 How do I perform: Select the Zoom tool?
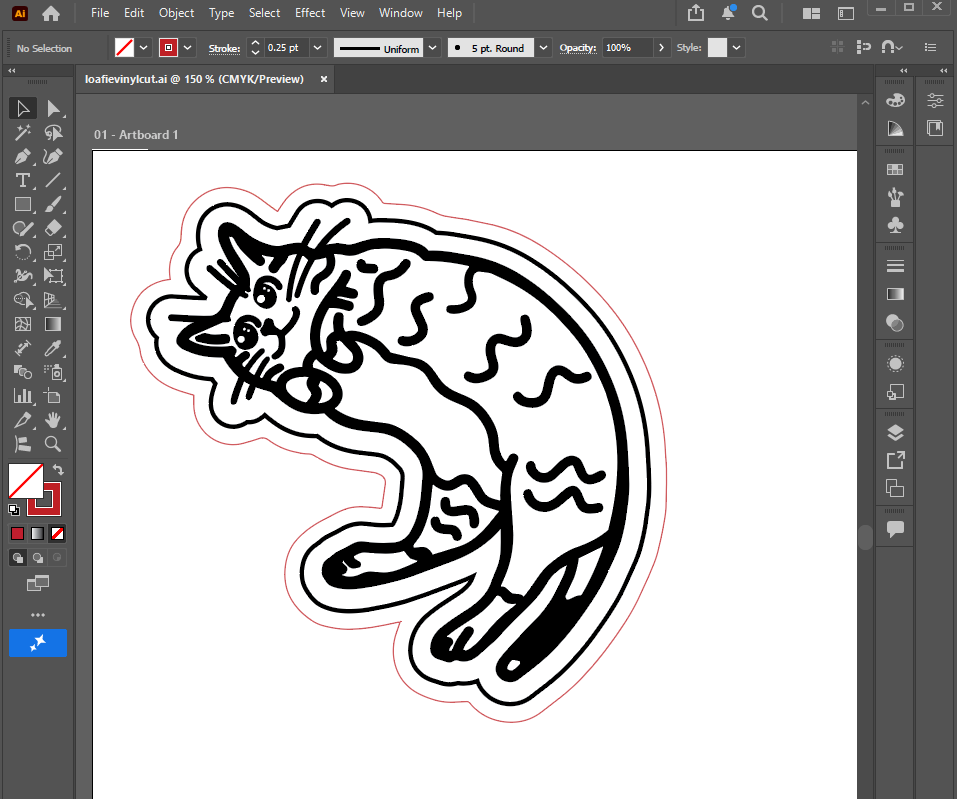54,444
